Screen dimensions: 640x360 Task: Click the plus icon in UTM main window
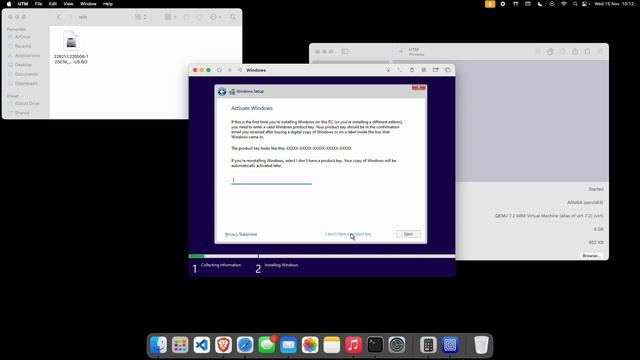coord(401,51)
